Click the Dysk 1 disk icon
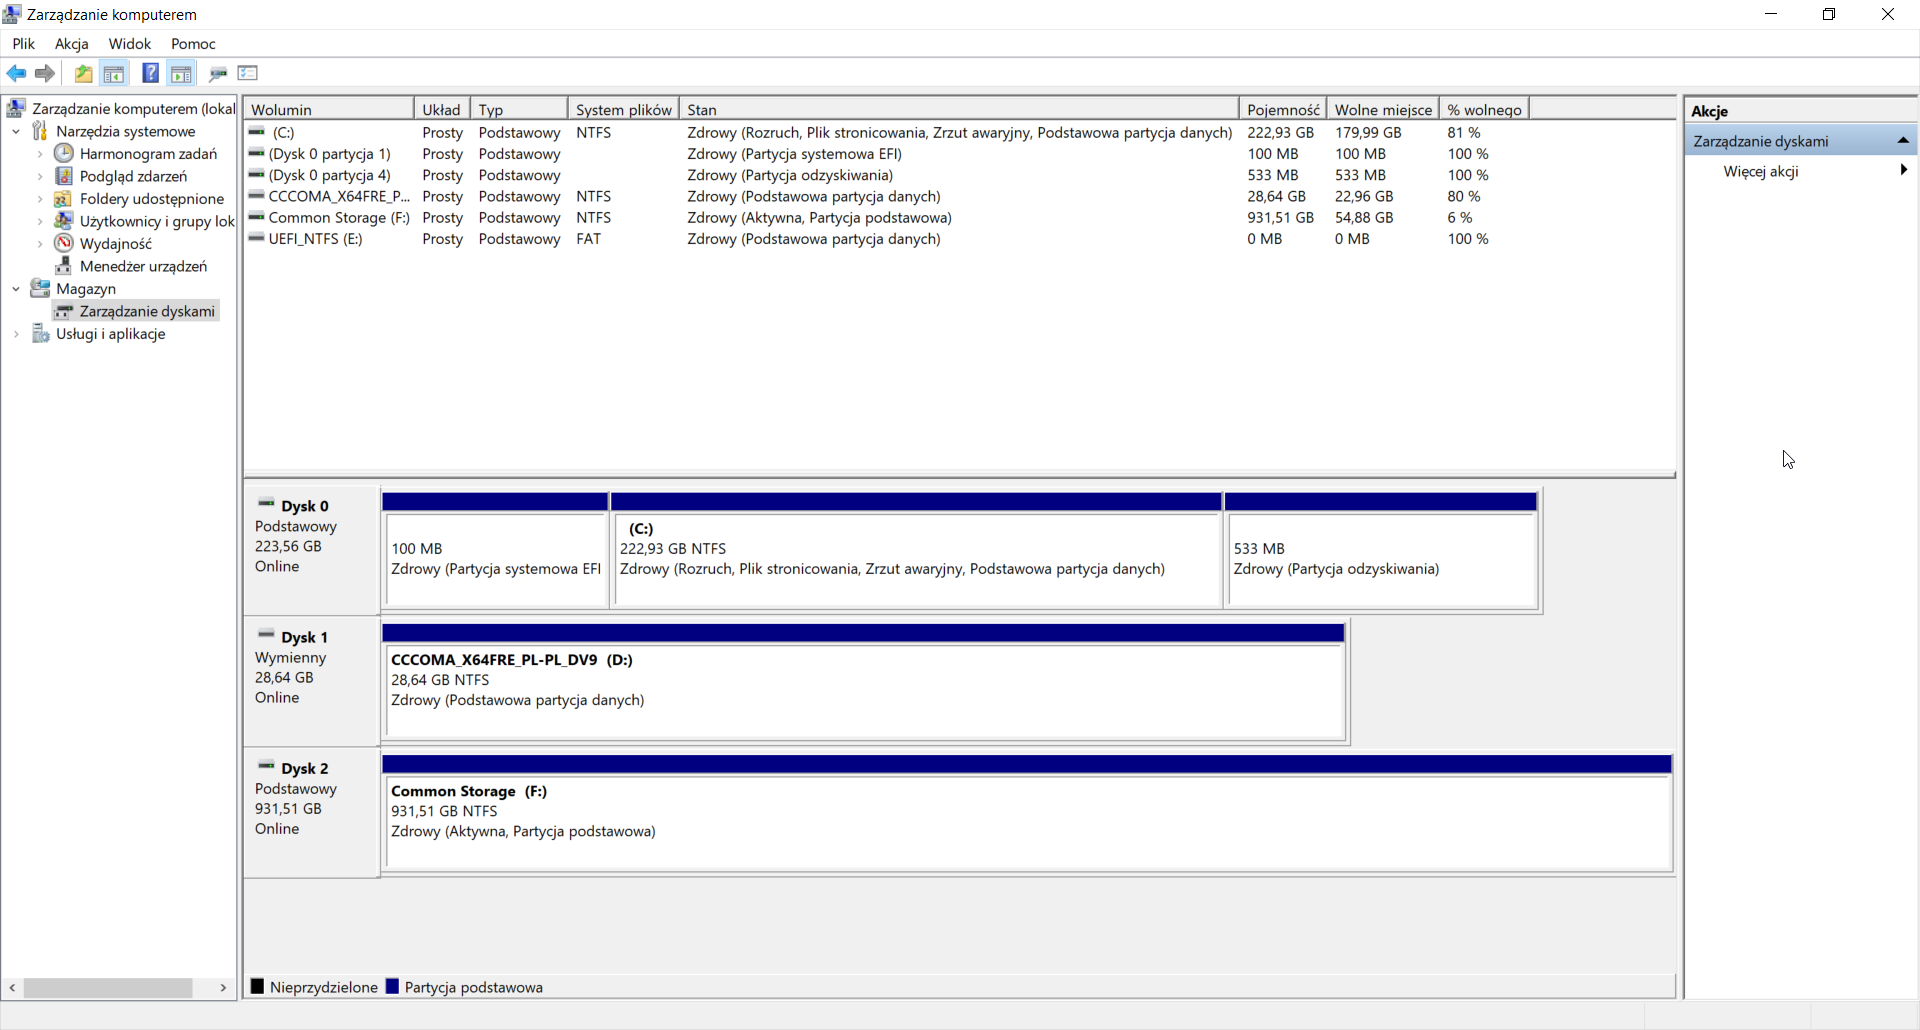Image resolution: width=1920 pixels, height=1030 pixels. [x=266, y=634]
